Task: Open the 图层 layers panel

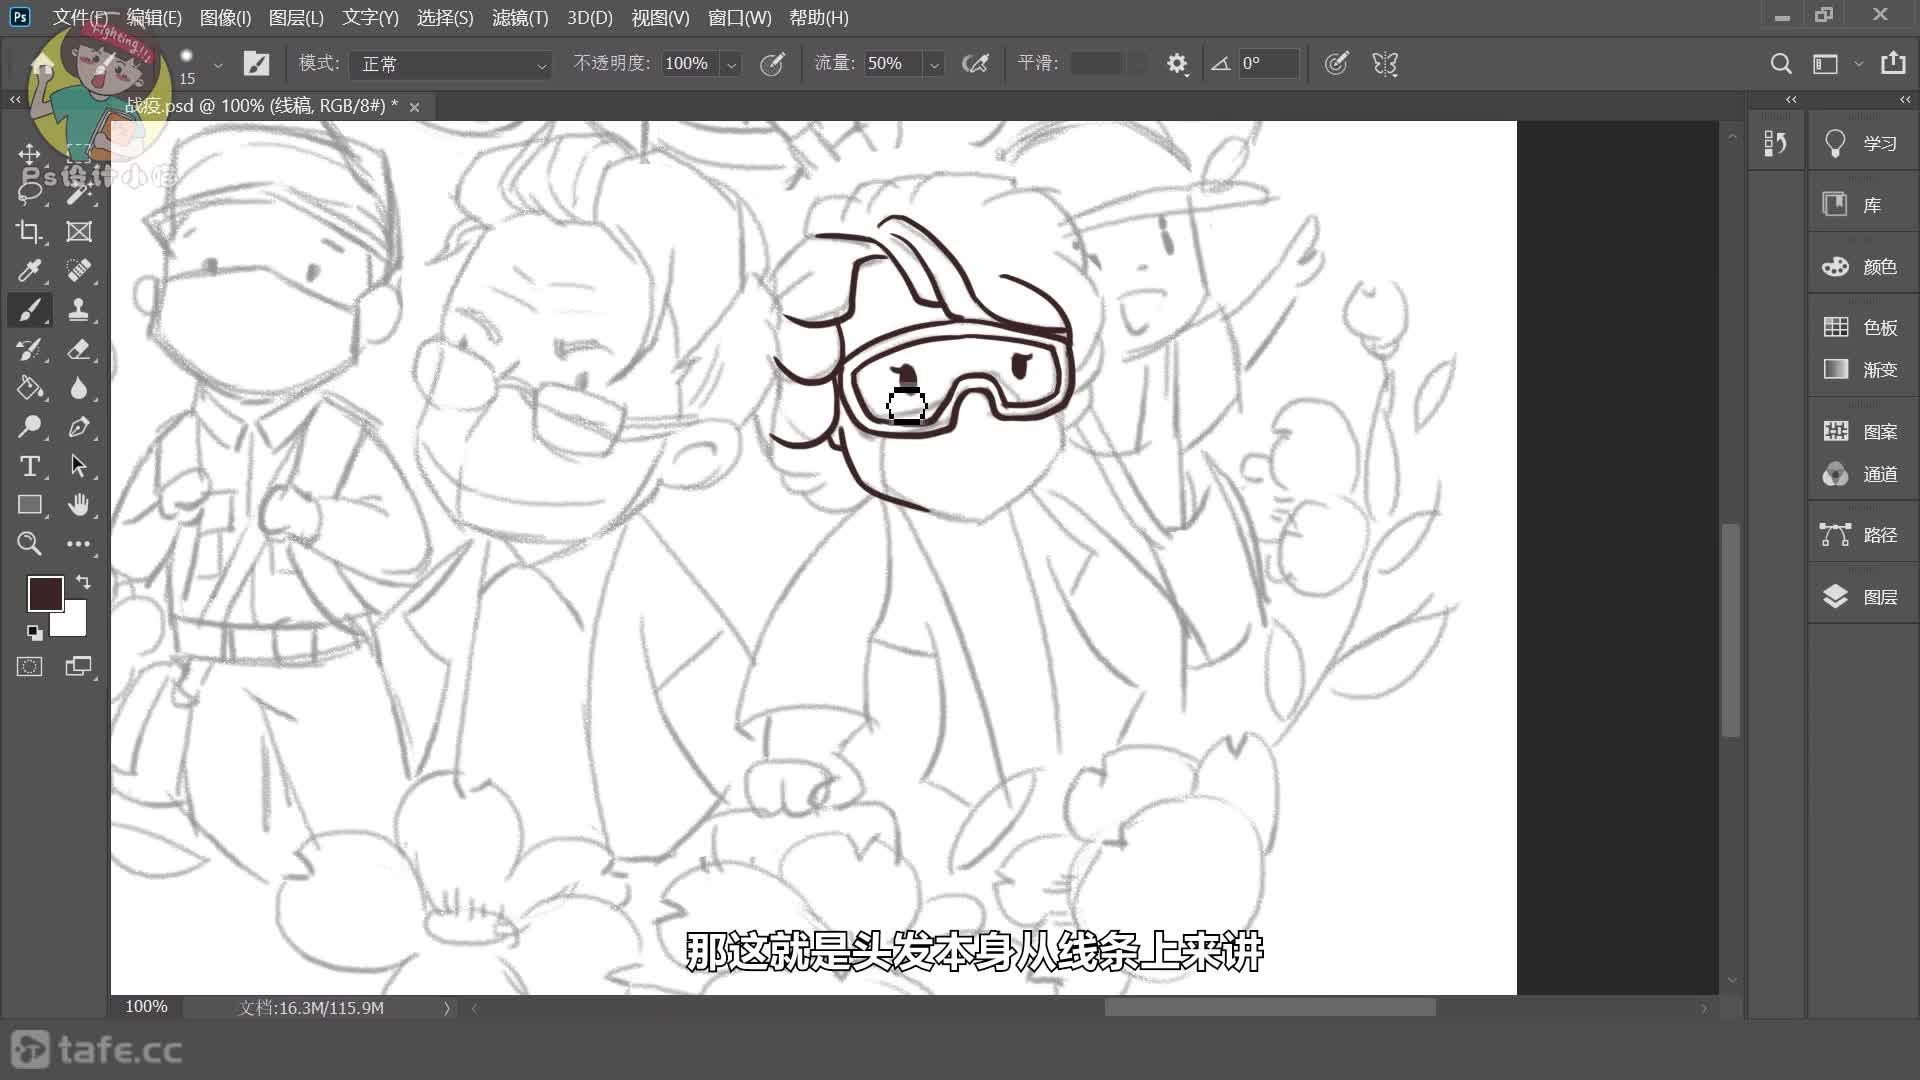Action: point(1862,597)
